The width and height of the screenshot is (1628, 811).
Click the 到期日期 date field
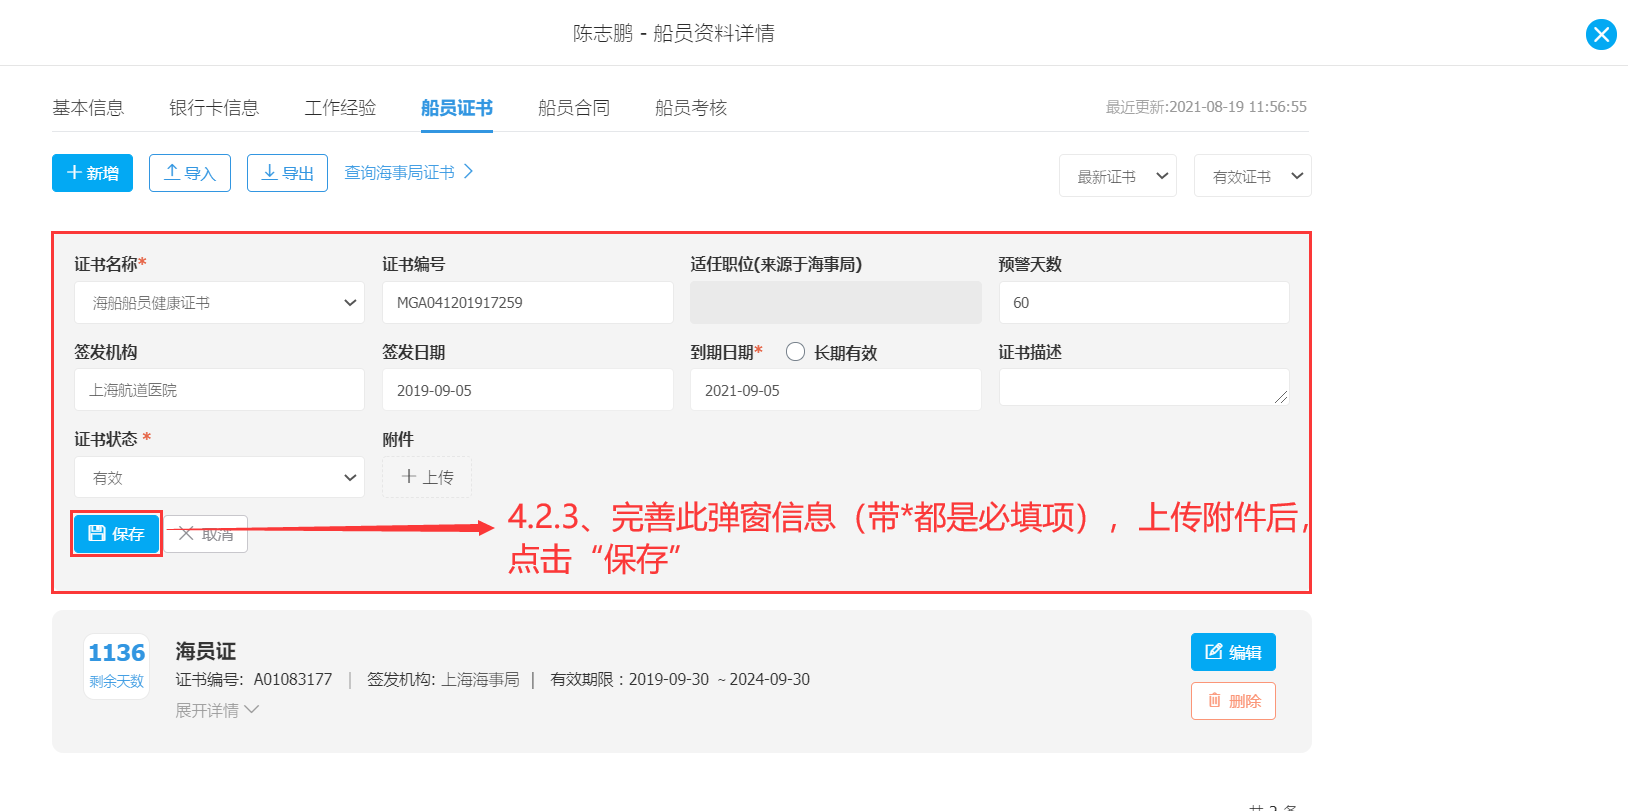click(x=835, y=390)
